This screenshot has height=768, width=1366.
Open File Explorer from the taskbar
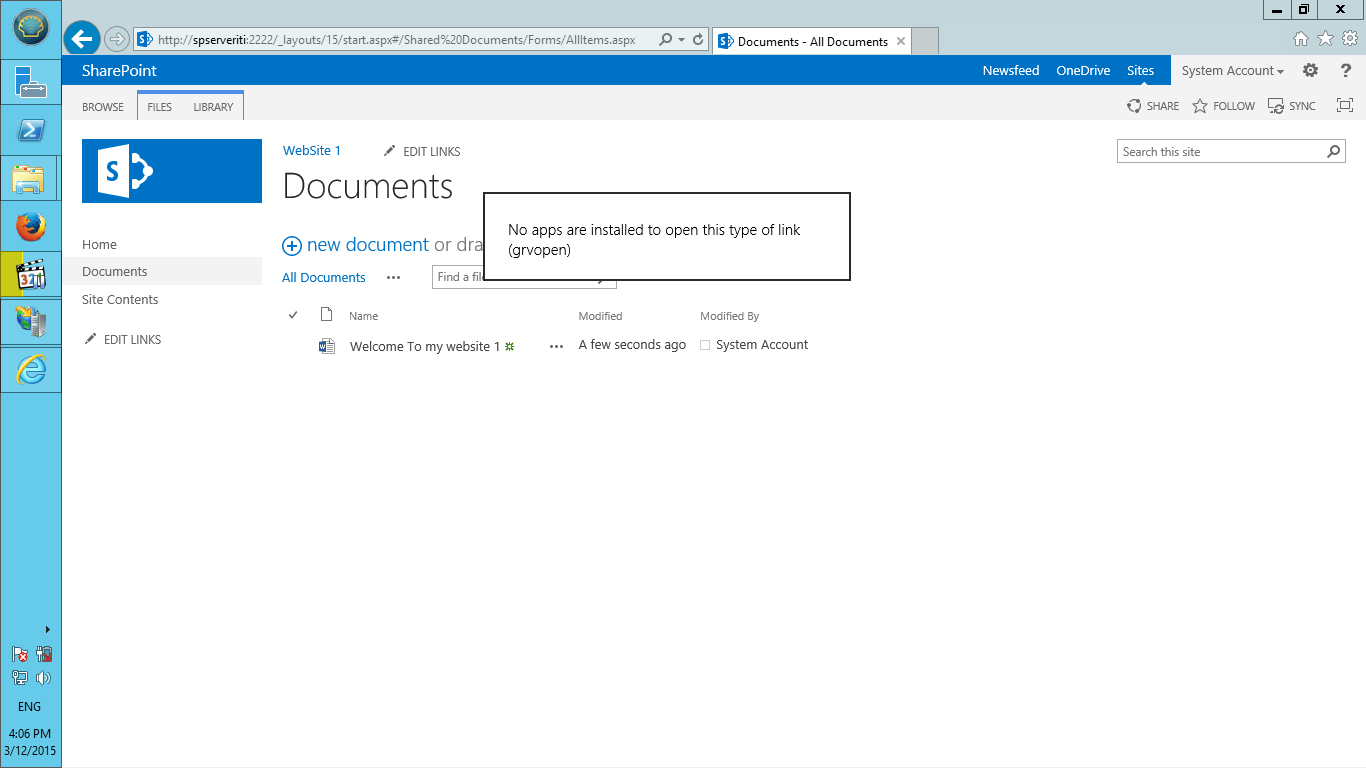29,179
